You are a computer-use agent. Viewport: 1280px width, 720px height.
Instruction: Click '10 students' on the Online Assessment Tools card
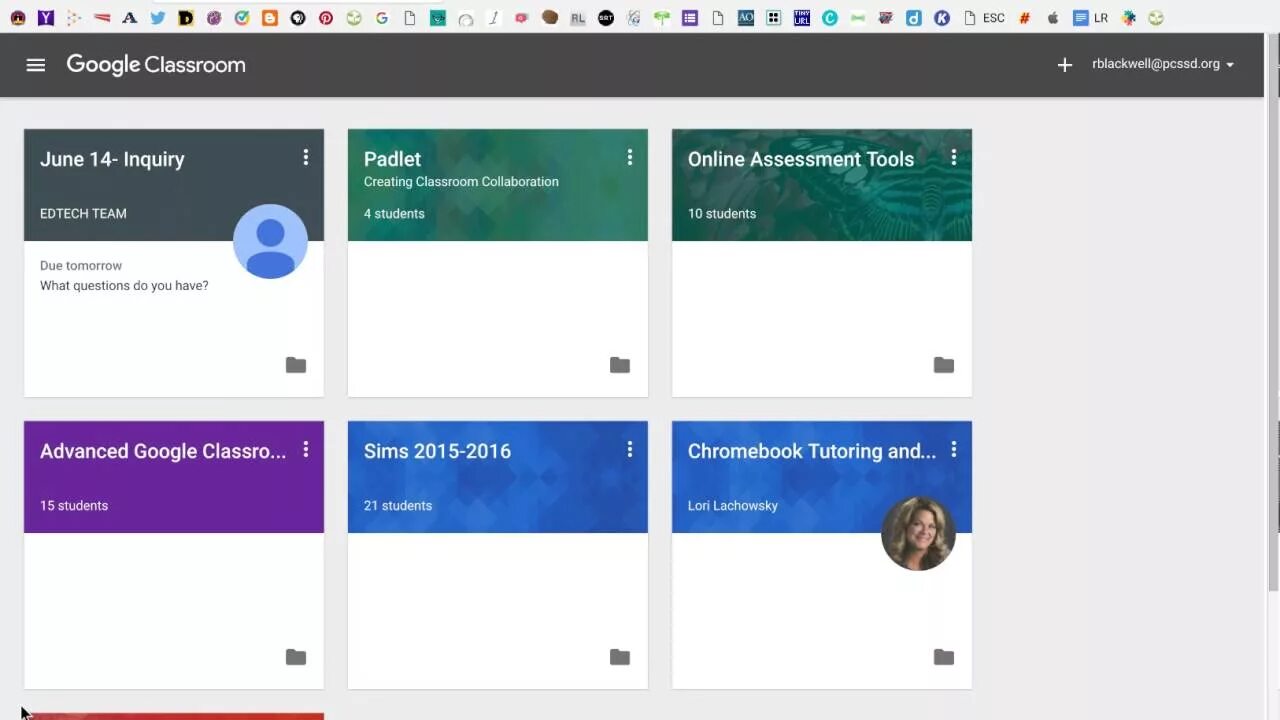[722, 213]
